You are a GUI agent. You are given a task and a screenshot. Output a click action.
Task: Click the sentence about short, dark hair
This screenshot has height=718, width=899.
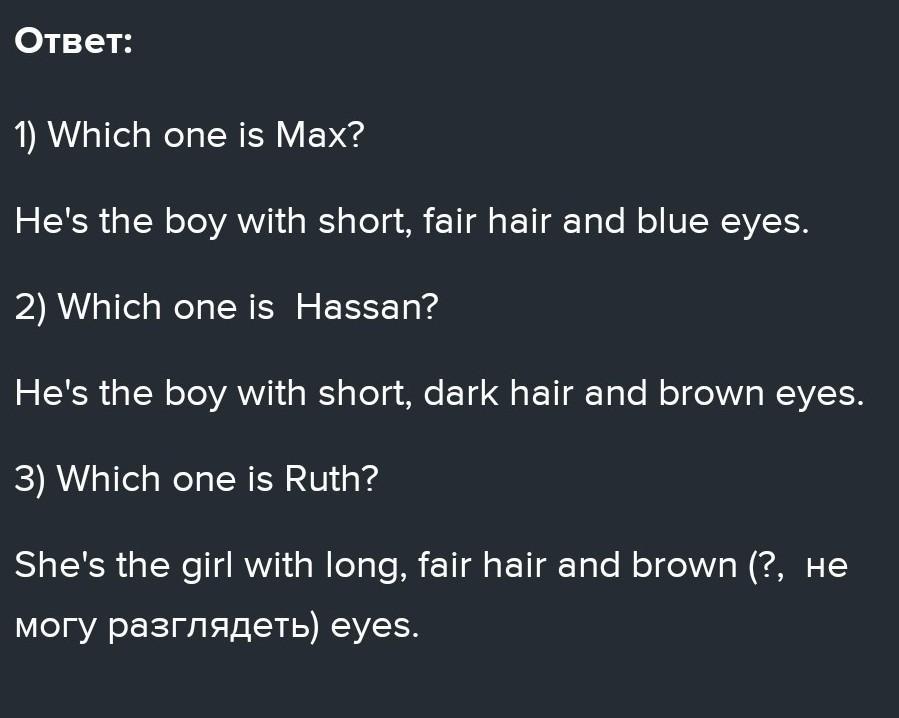coord(439,394)
